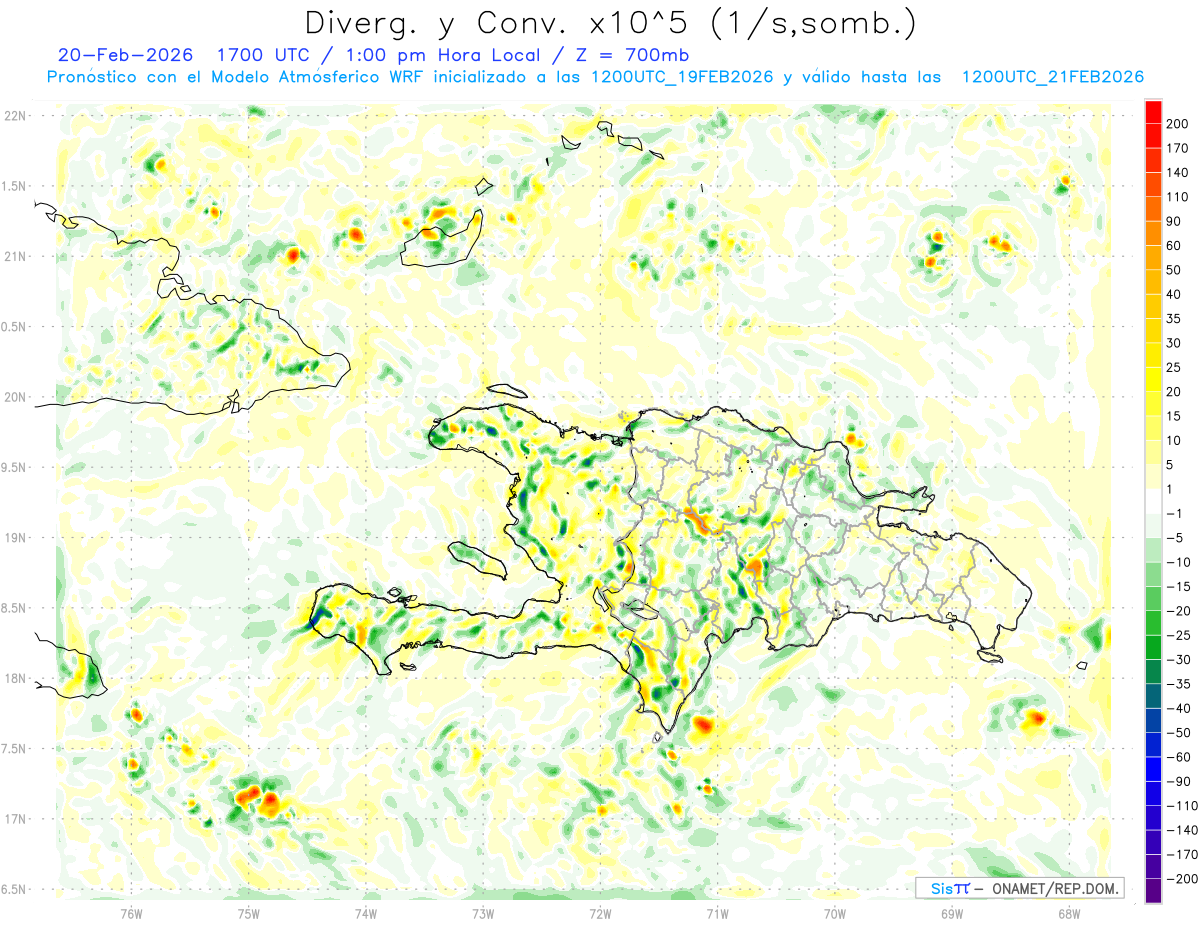Click the '73W' longitude label
Viewport: 1200px width, 927px height.
point(483,913)
